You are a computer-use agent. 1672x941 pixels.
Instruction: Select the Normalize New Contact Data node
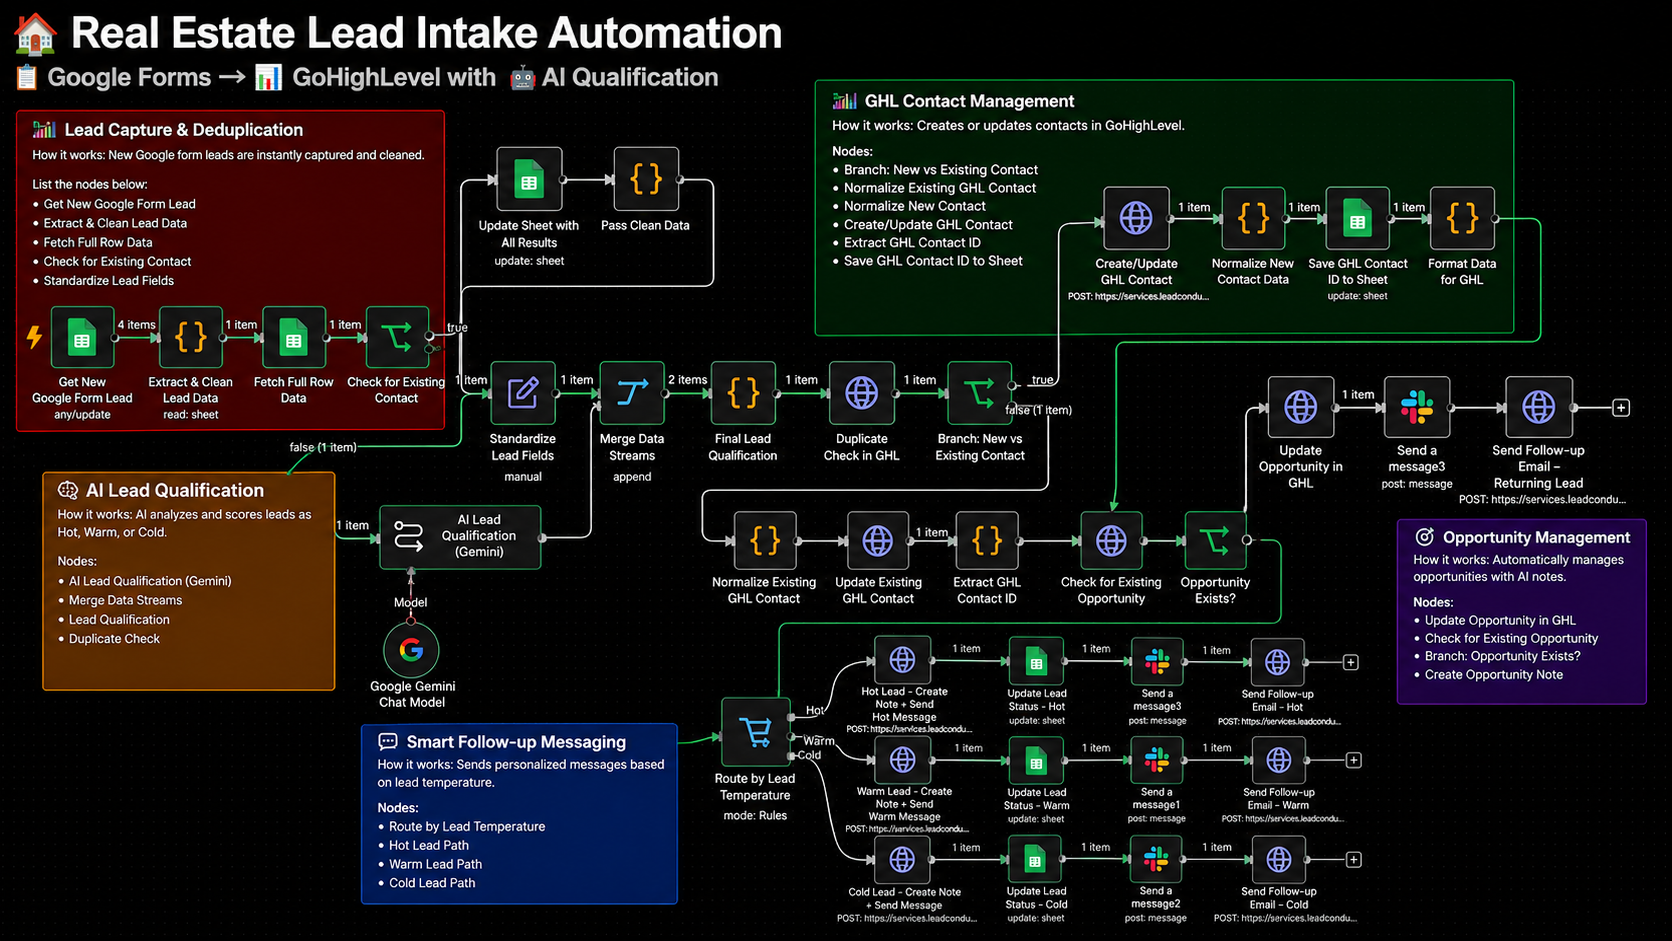coord(1253,218)
